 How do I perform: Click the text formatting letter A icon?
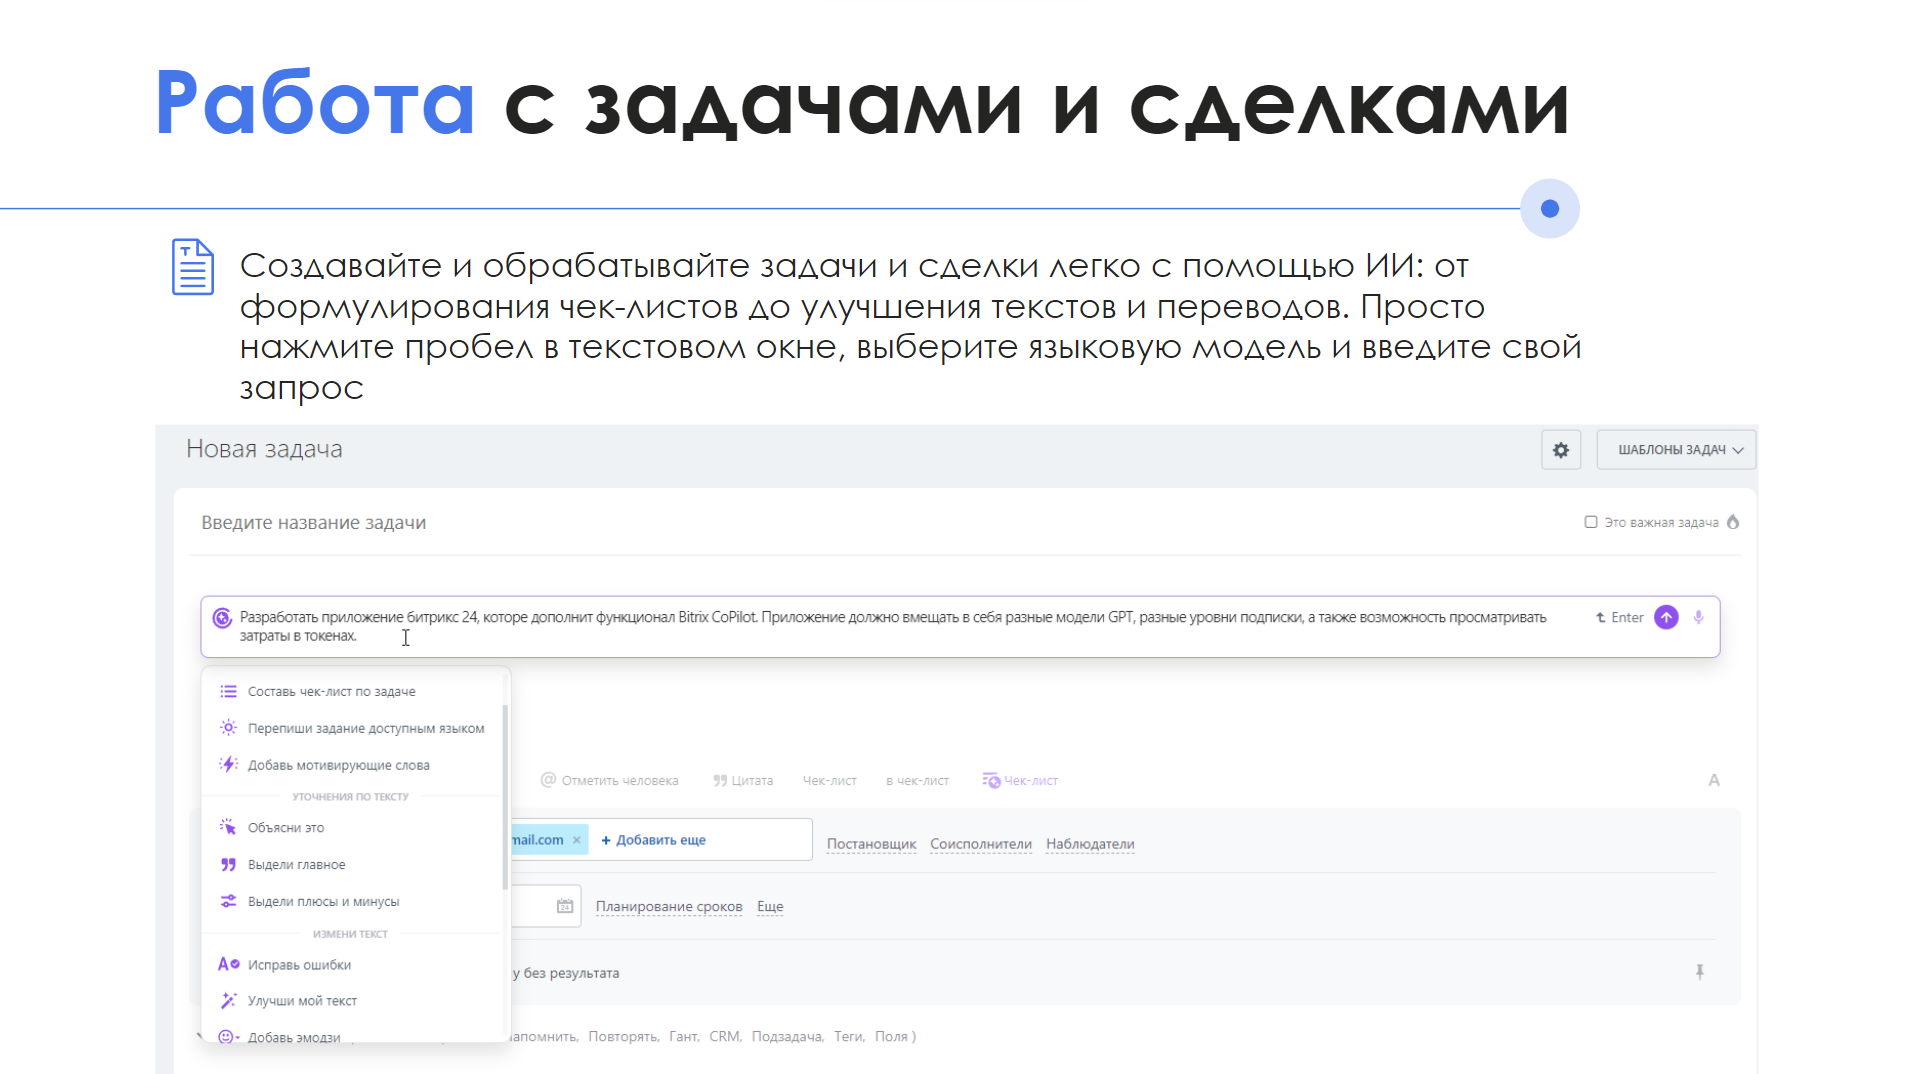1713,780
